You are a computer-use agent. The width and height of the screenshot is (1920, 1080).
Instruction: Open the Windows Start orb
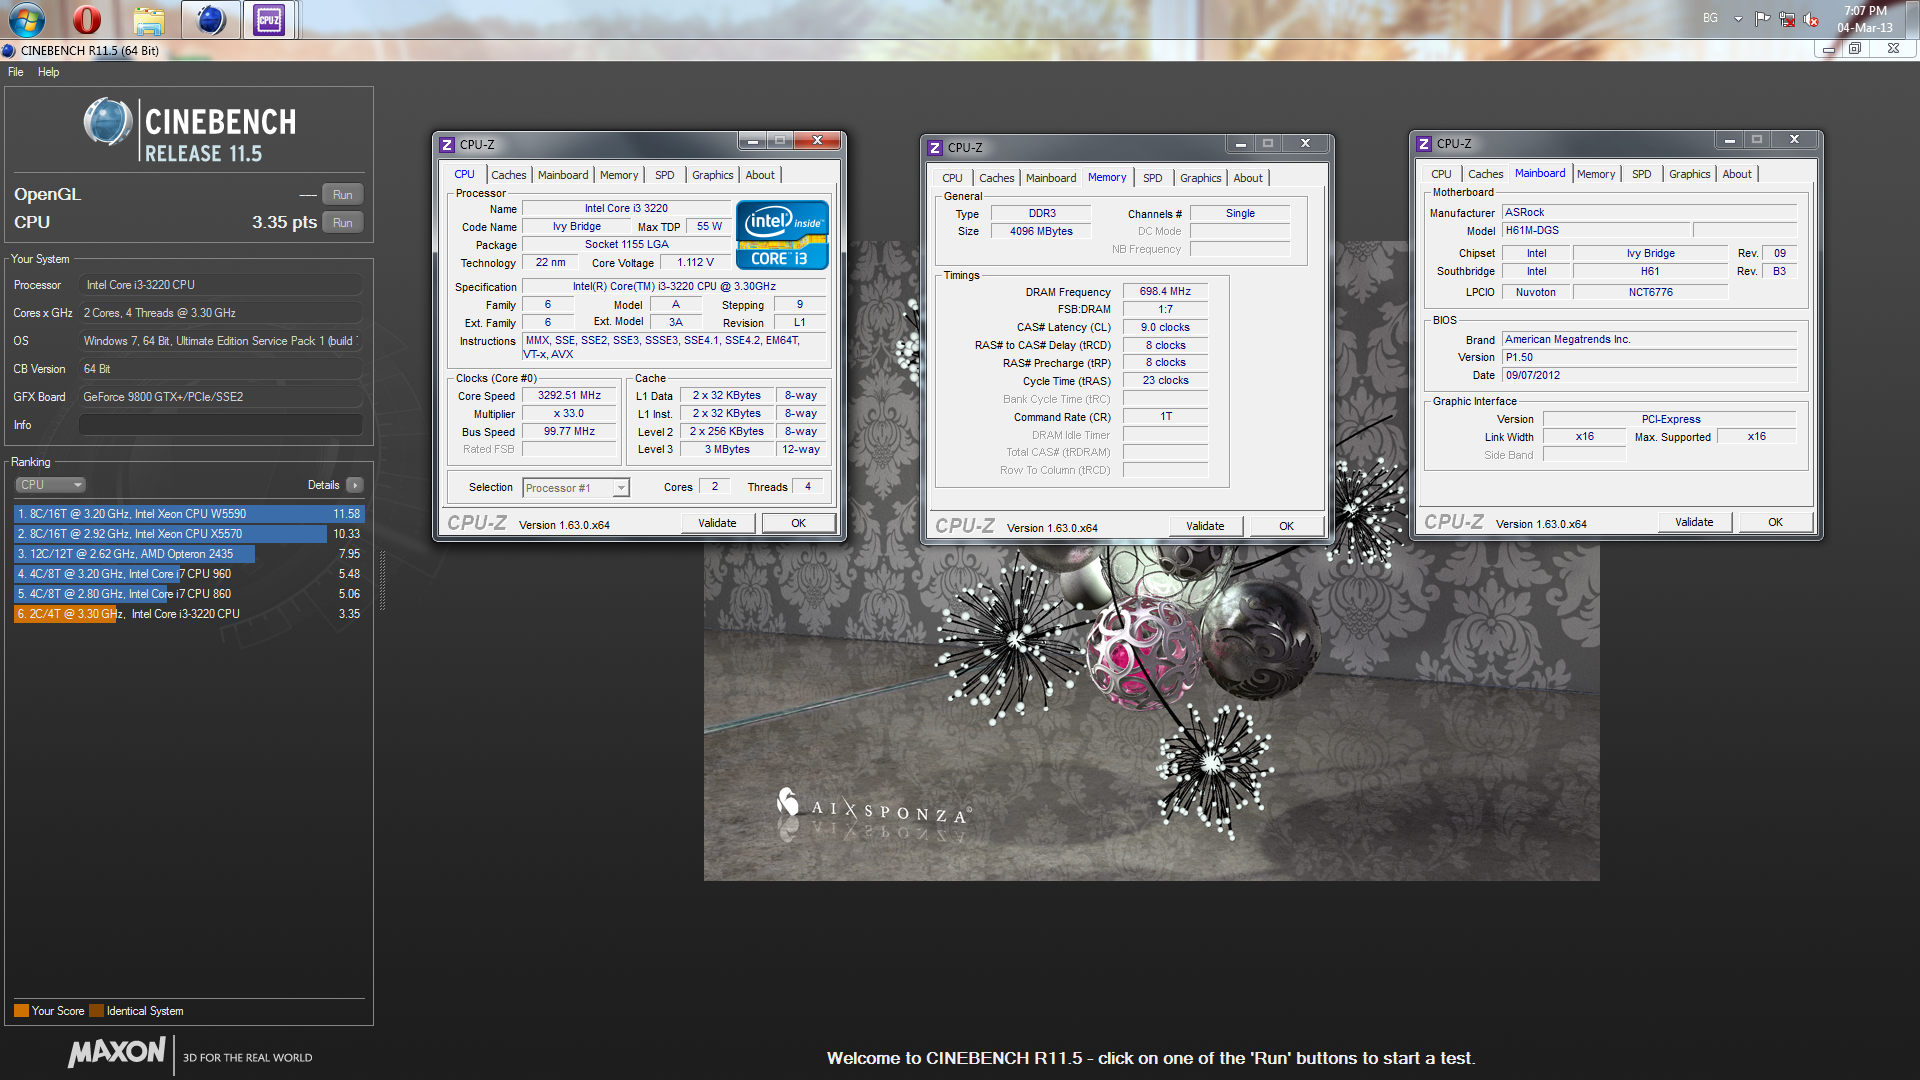click(x=26, y=19)
